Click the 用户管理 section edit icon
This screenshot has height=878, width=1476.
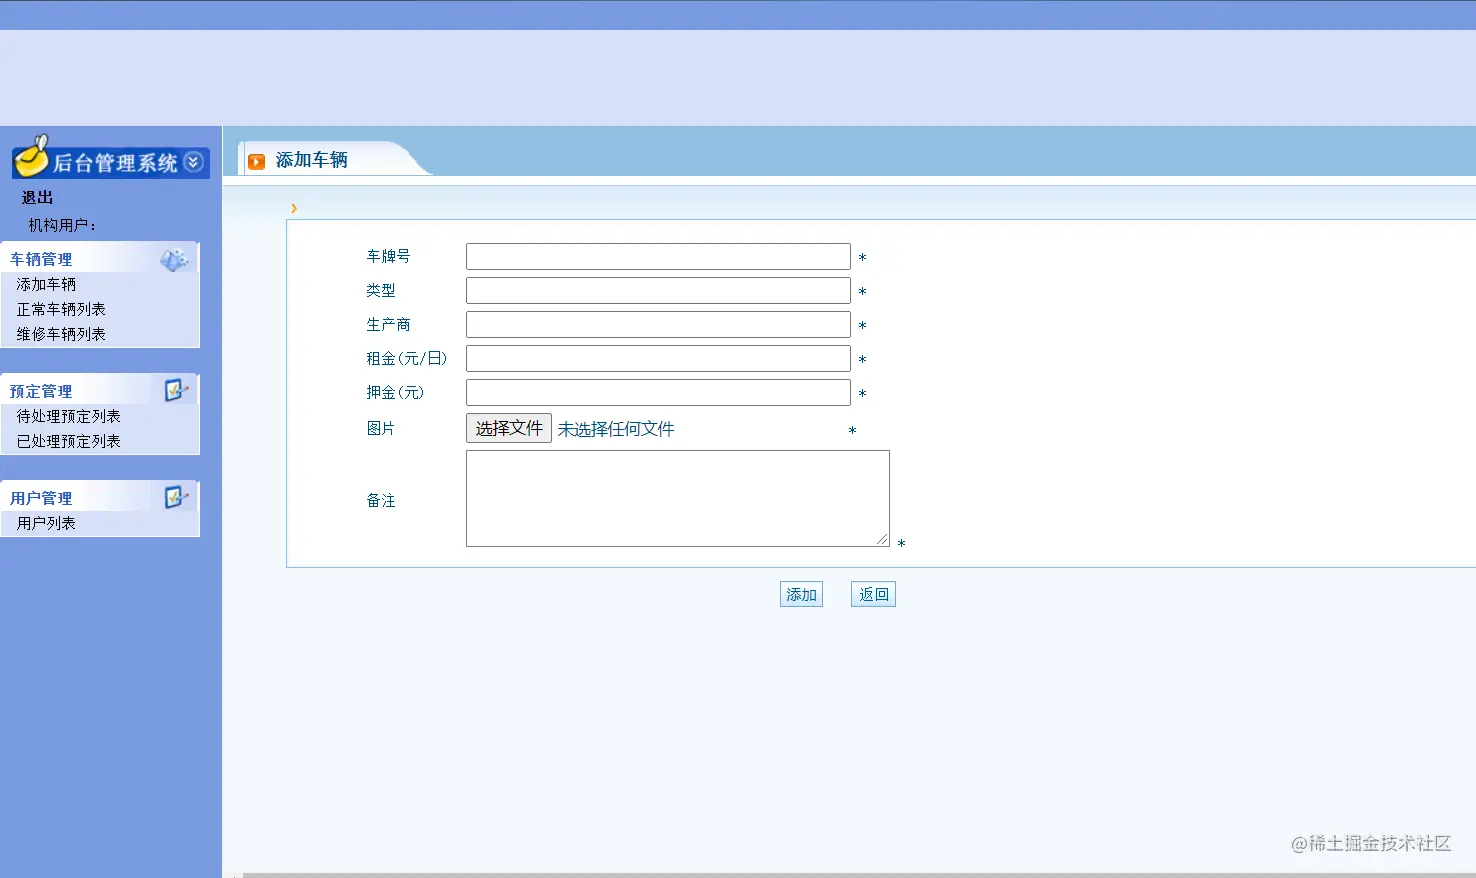tap(177, 497)
